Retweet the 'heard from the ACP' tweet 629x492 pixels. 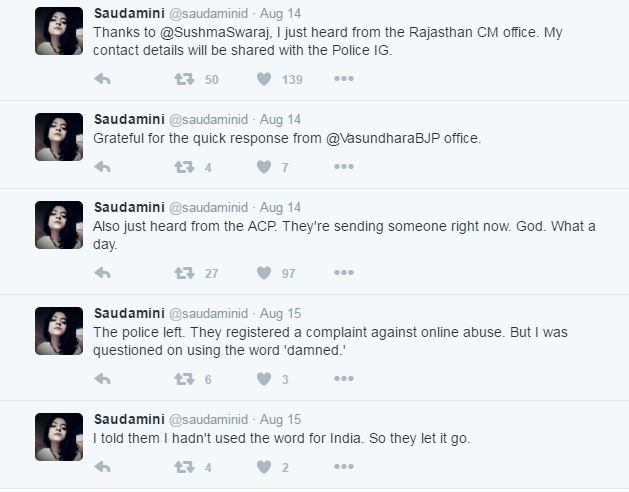coord(184,273)
